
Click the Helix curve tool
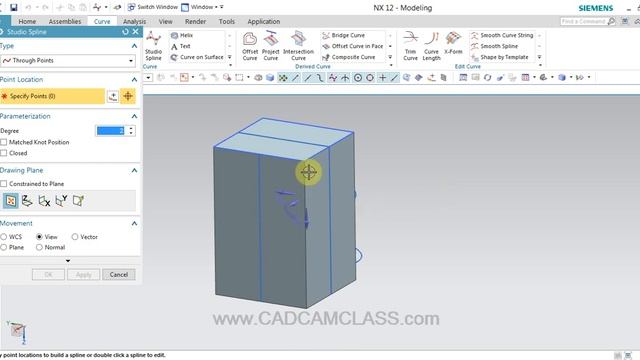182,36
